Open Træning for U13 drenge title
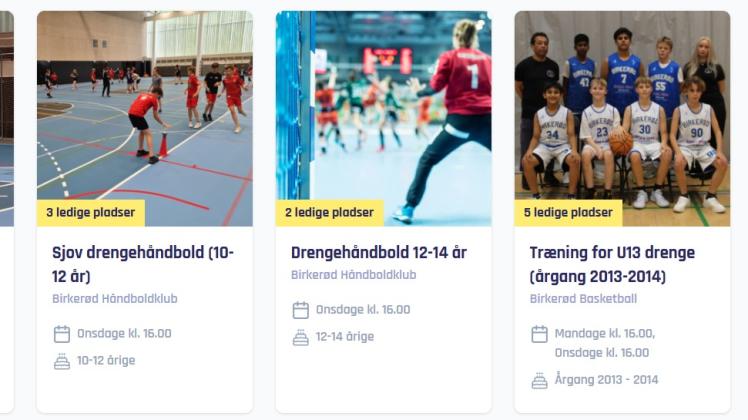The image size is (748, 420). 612,264
